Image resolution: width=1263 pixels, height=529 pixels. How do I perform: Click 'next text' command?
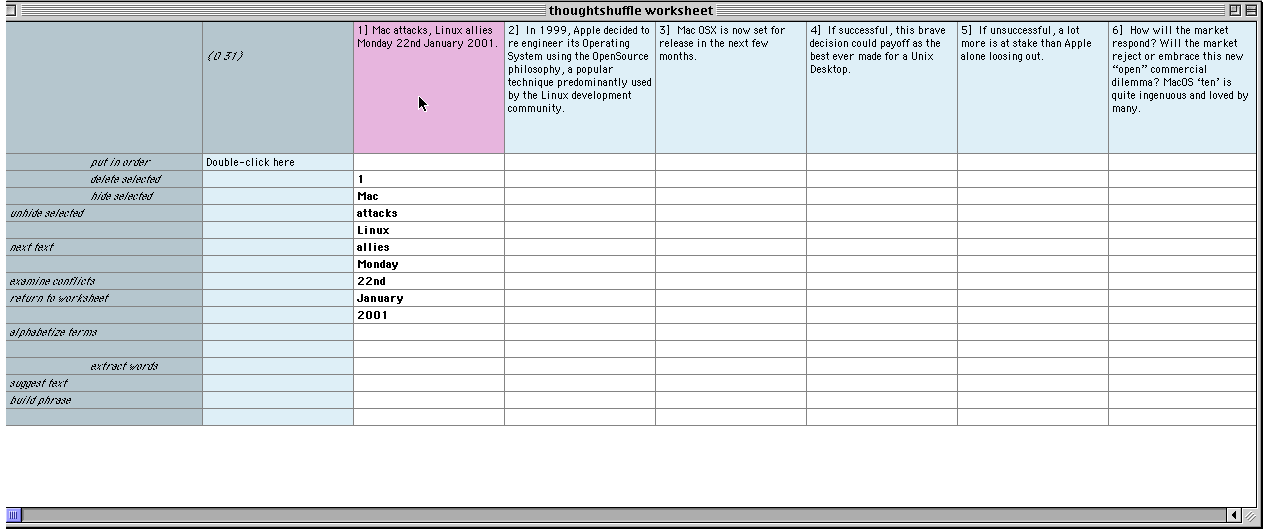click(32, 247)
